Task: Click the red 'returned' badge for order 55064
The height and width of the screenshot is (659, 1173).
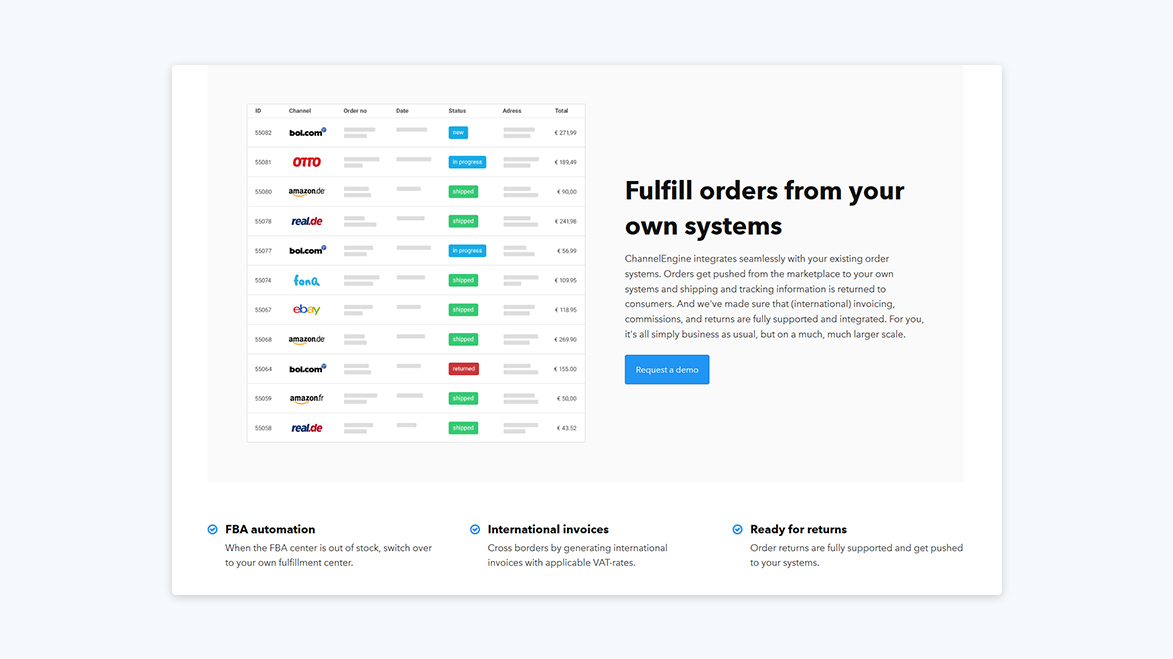Action: pyautogui.click(x=463, y=368)
